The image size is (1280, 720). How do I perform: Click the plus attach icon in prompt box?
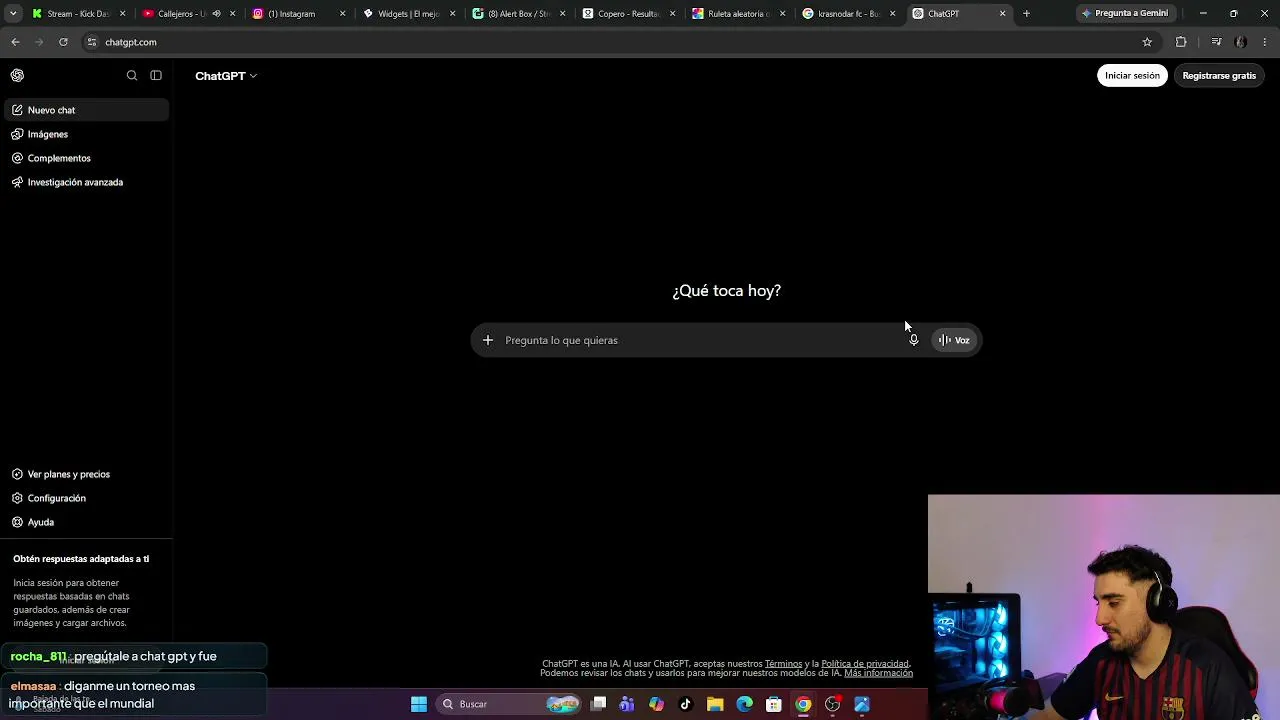coord(488,340)
